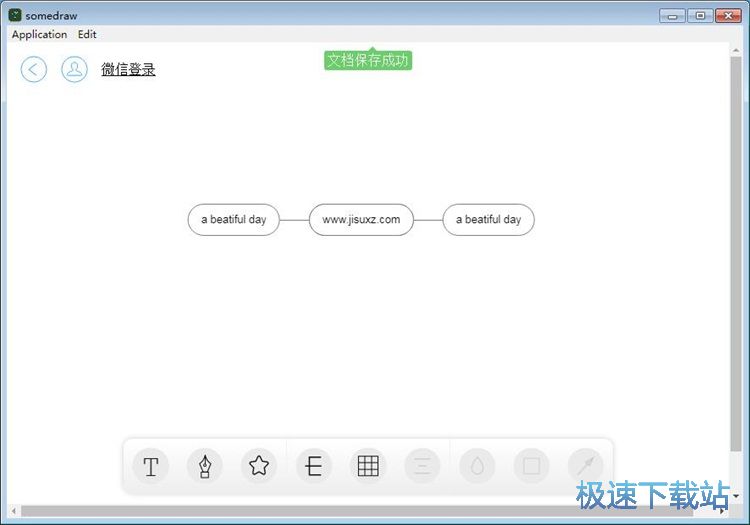
Task: Click the square border style icon
Action: (x=531, y=466)
